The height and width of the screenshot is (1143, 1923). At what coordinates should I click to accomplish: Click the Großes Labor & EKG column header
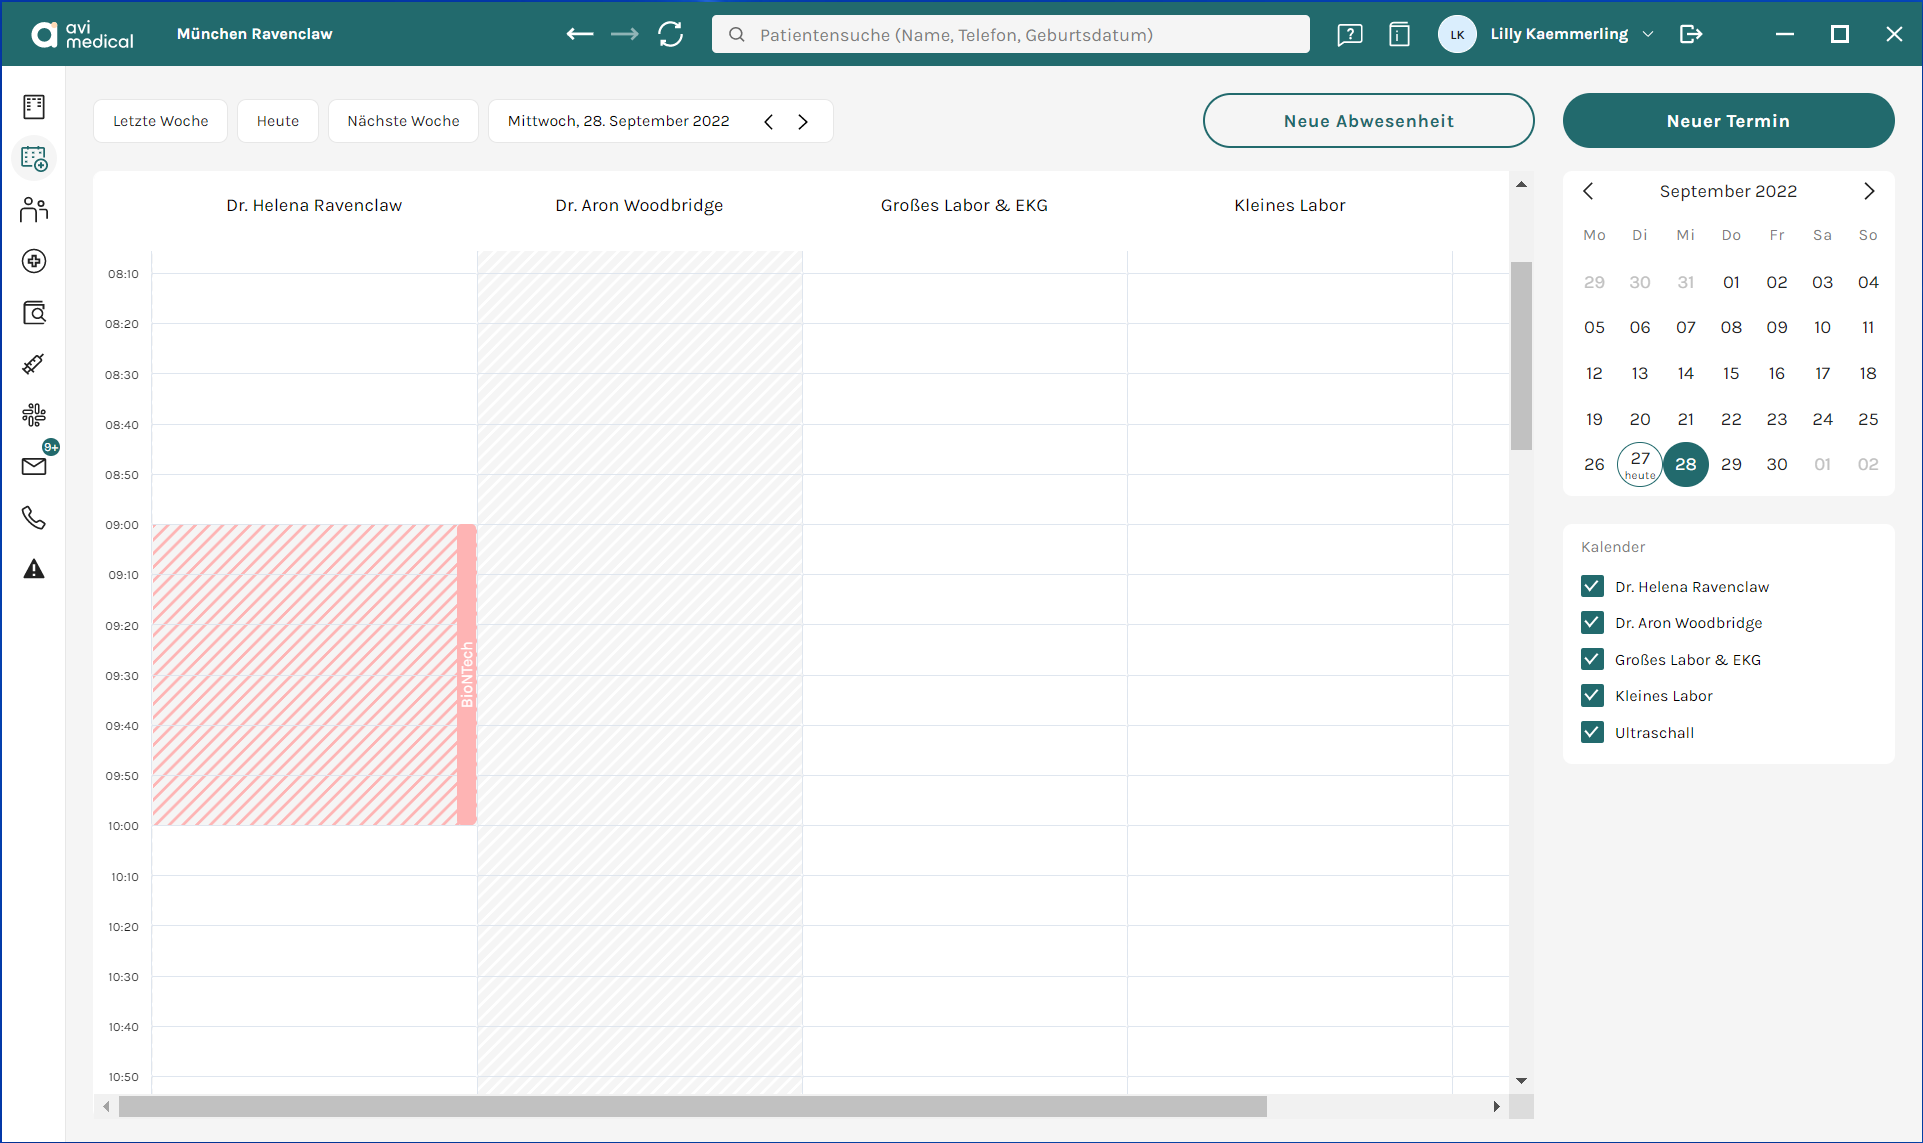coord(964,205)
